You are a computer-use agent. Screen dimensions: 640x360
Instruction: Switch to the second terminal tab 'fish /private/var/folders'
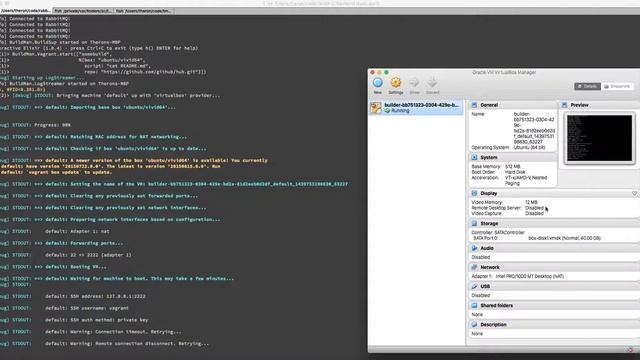pos(83,11)
